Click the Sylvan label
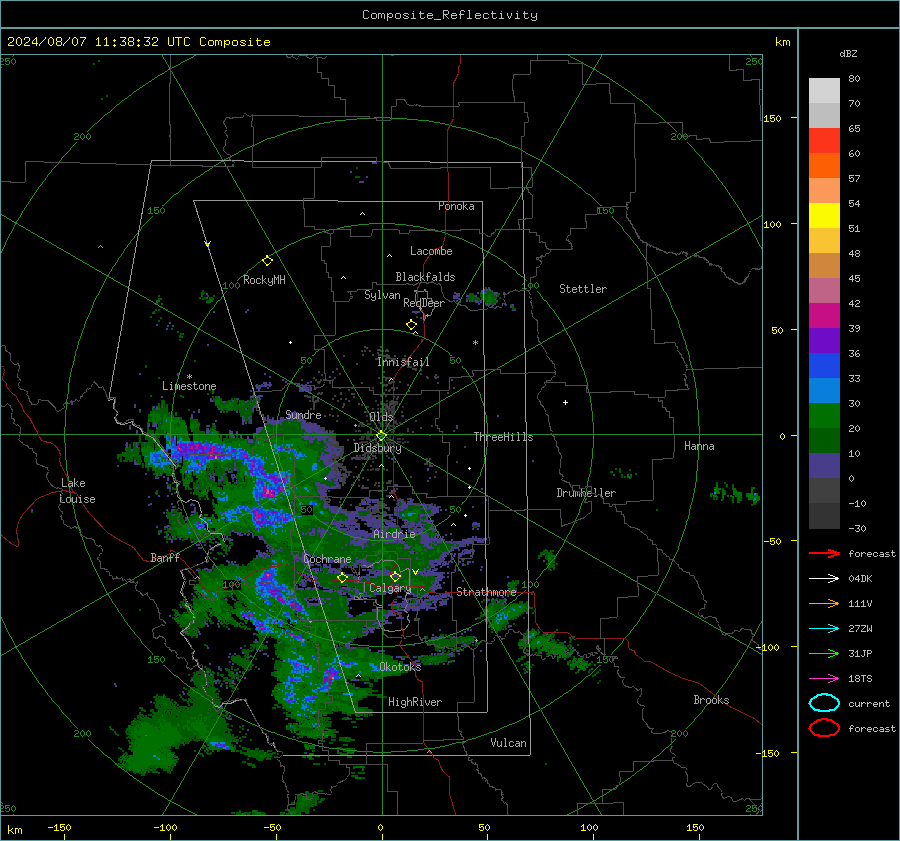 pyautogui.click(x=382, y=295)
